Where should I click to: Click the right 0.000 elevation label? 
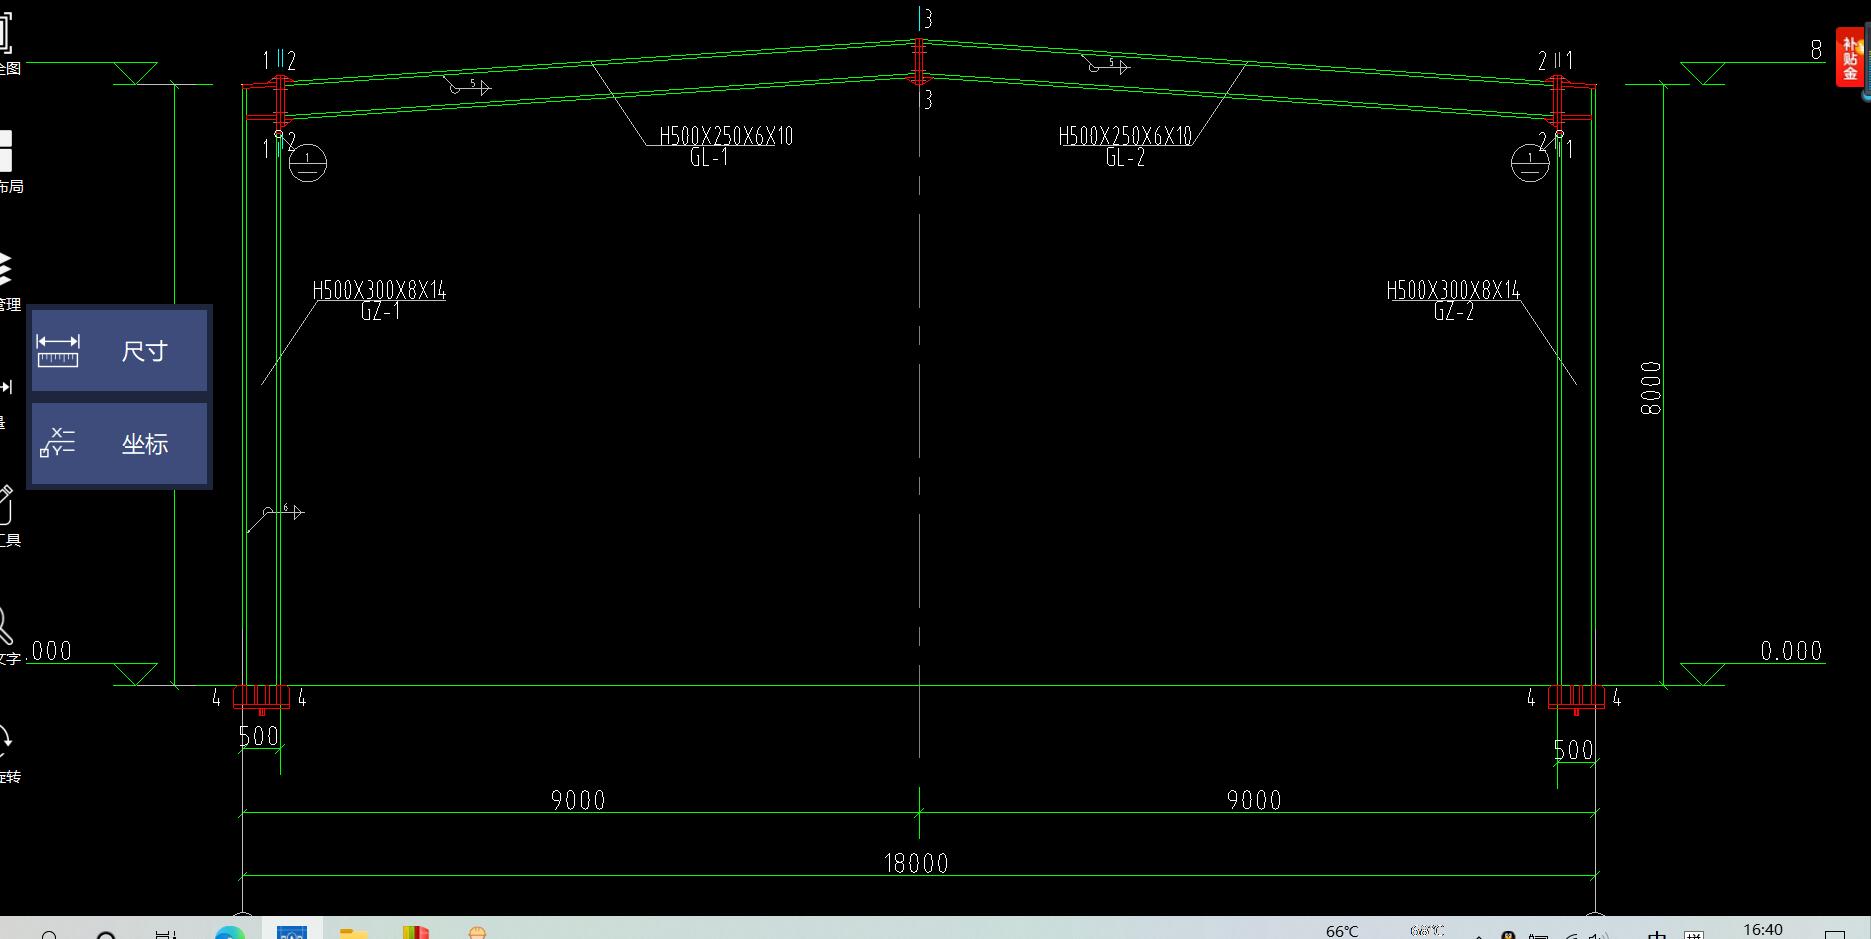(x=1791, y=651)
